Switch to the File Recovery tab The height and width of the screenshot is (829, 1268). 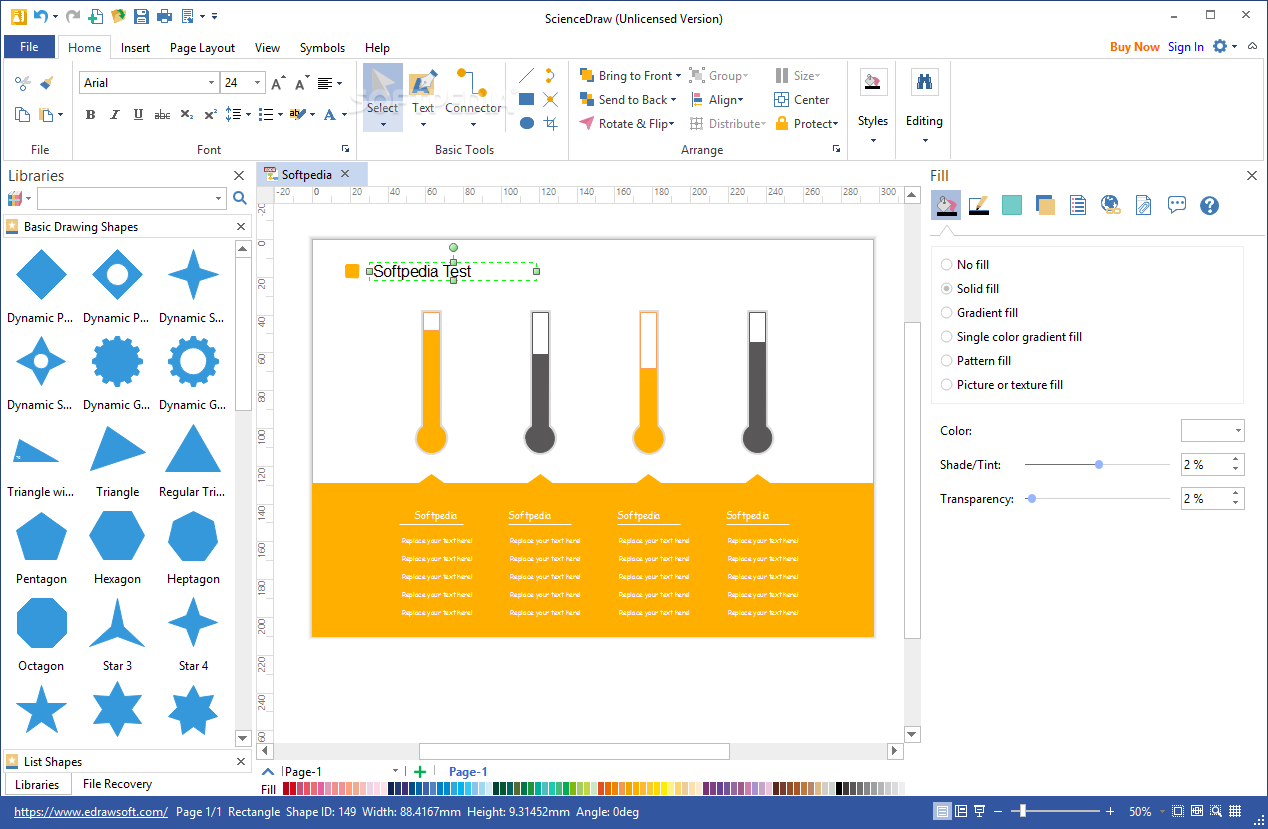117,784
